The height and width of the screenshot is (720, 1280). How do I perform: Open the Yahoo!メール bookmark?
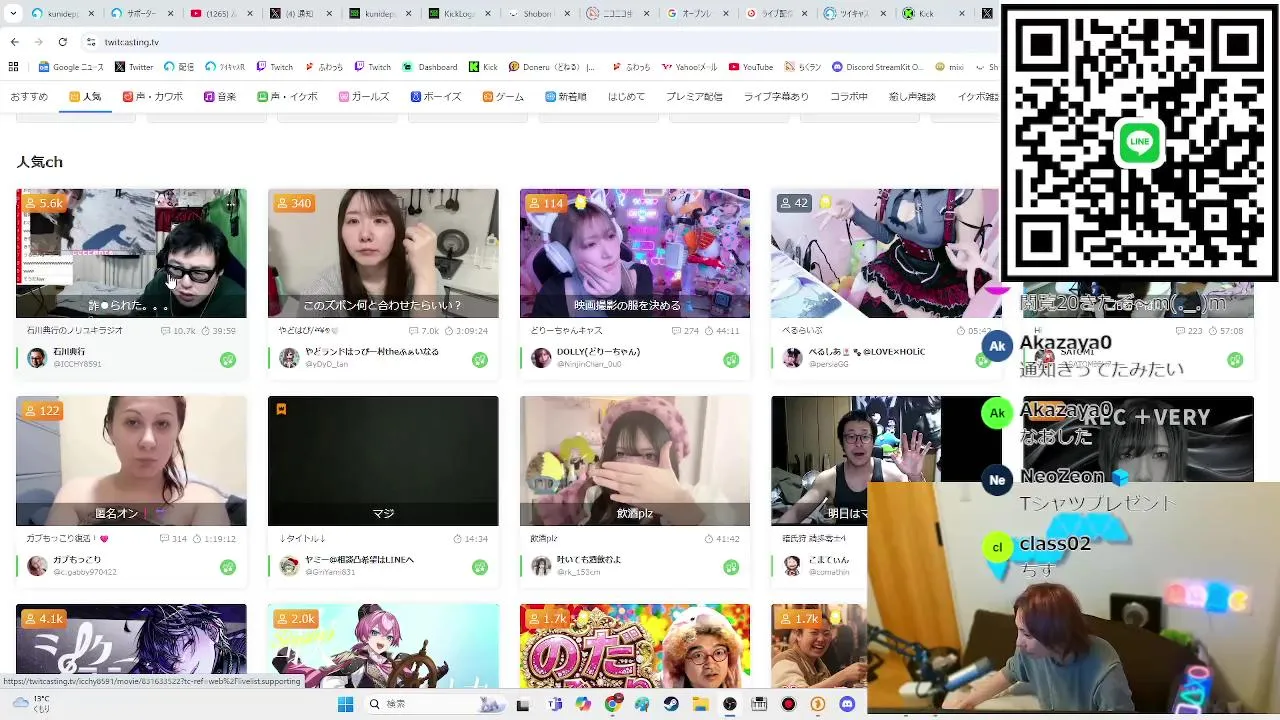coord(689,67)
